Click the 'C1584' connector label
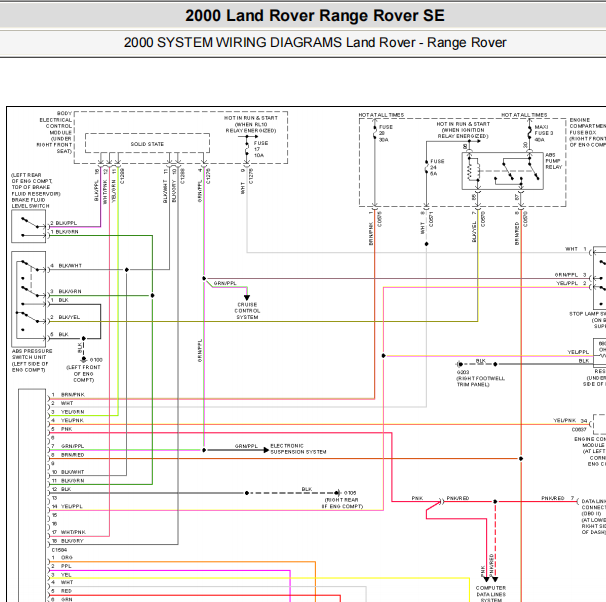Viewport: 606px width, 602px height. [59, 549]
